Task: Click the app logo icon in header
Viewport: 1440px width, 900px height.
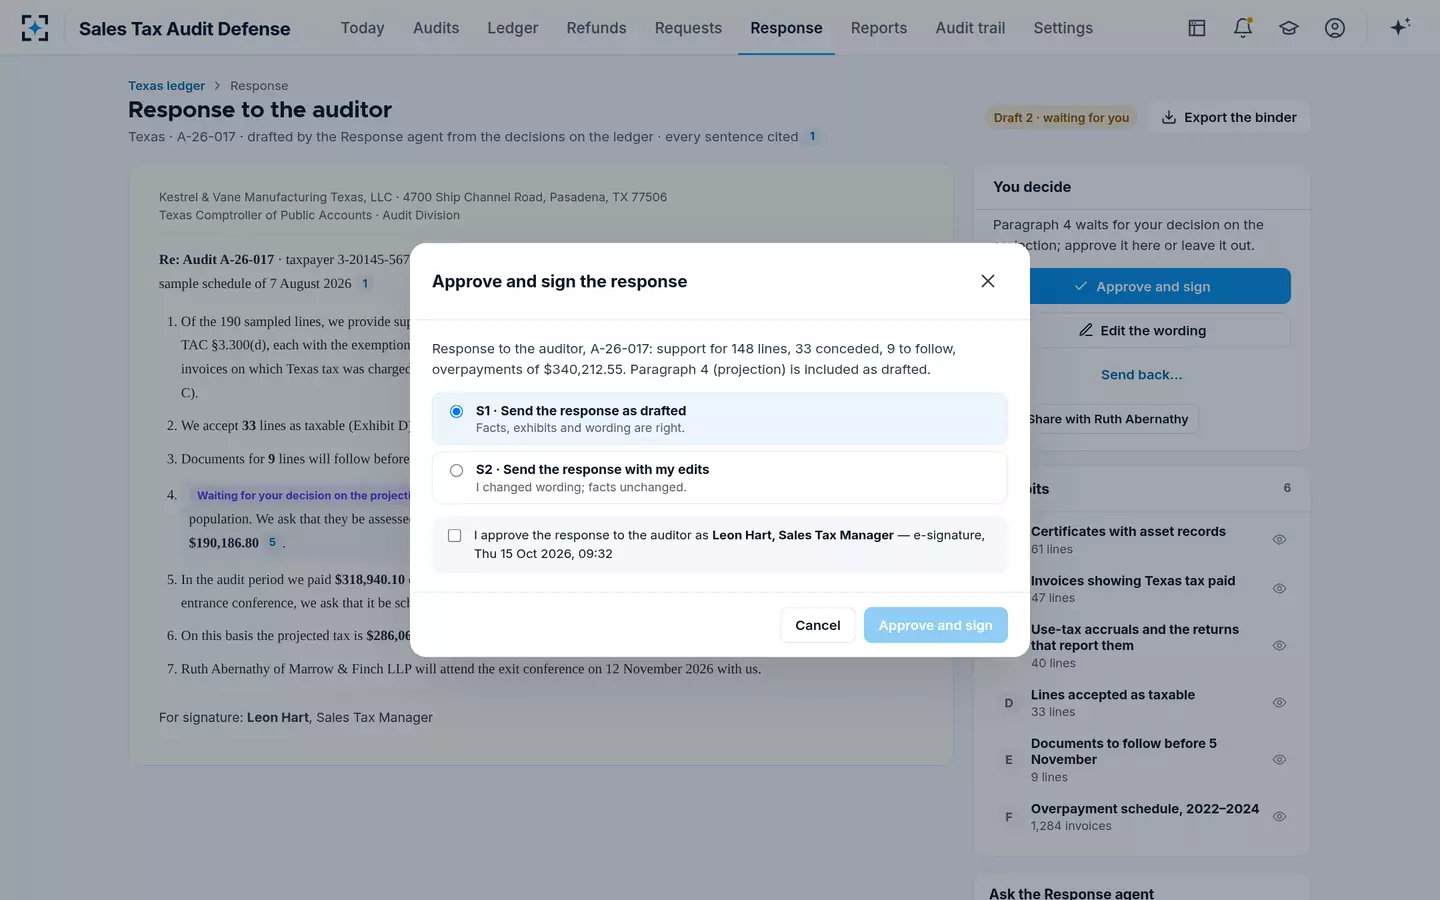Action: (35, 28)
